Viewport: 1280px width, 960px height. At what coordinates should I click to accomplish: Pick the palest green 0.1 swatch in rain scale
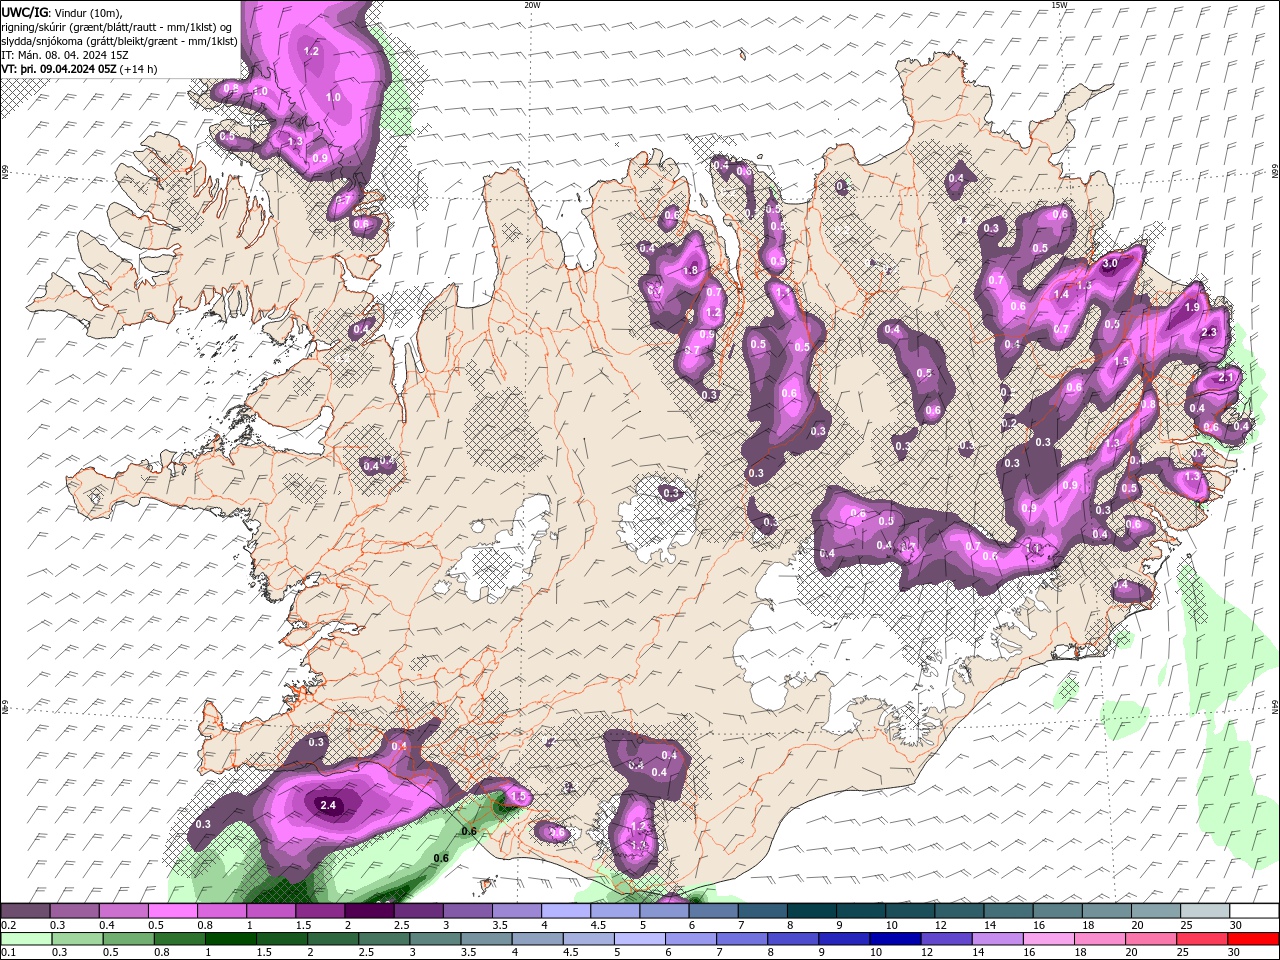pos(26,938)
